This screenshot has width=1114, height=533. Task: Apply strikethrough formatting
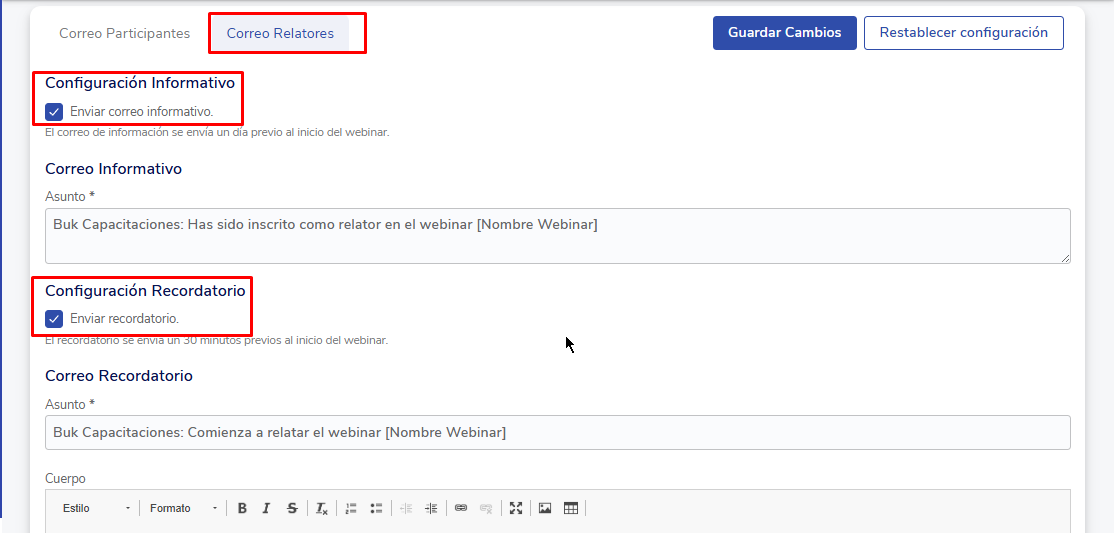point(292,508)
